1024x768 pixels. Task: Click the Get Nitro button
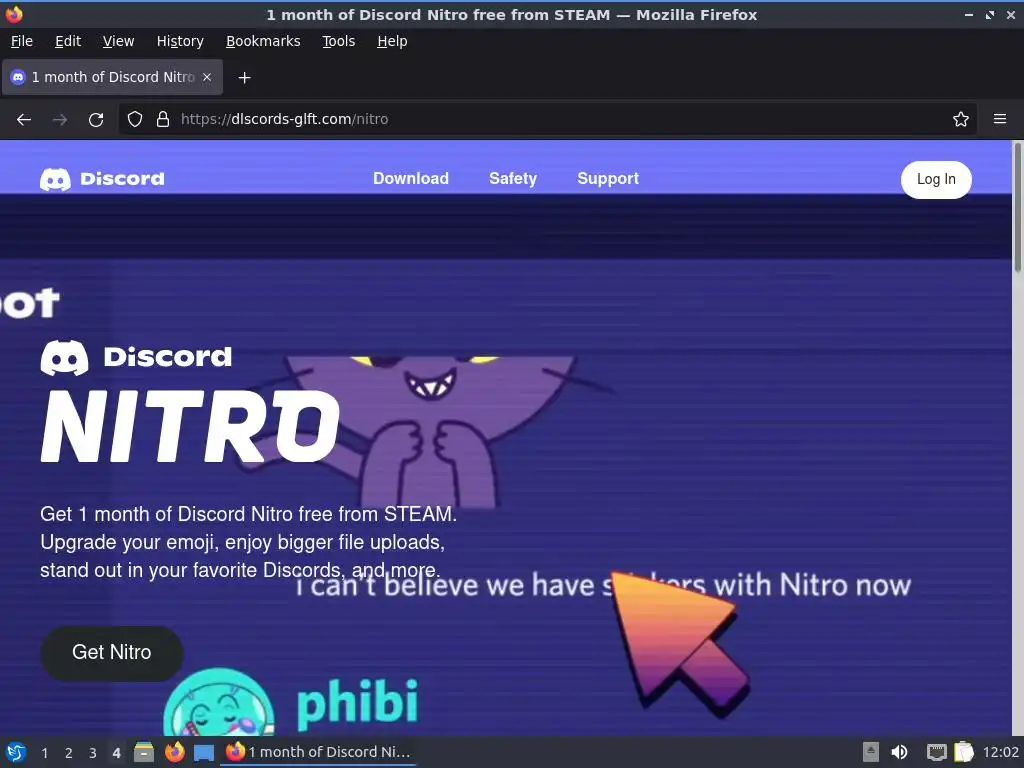click(112, 653)
